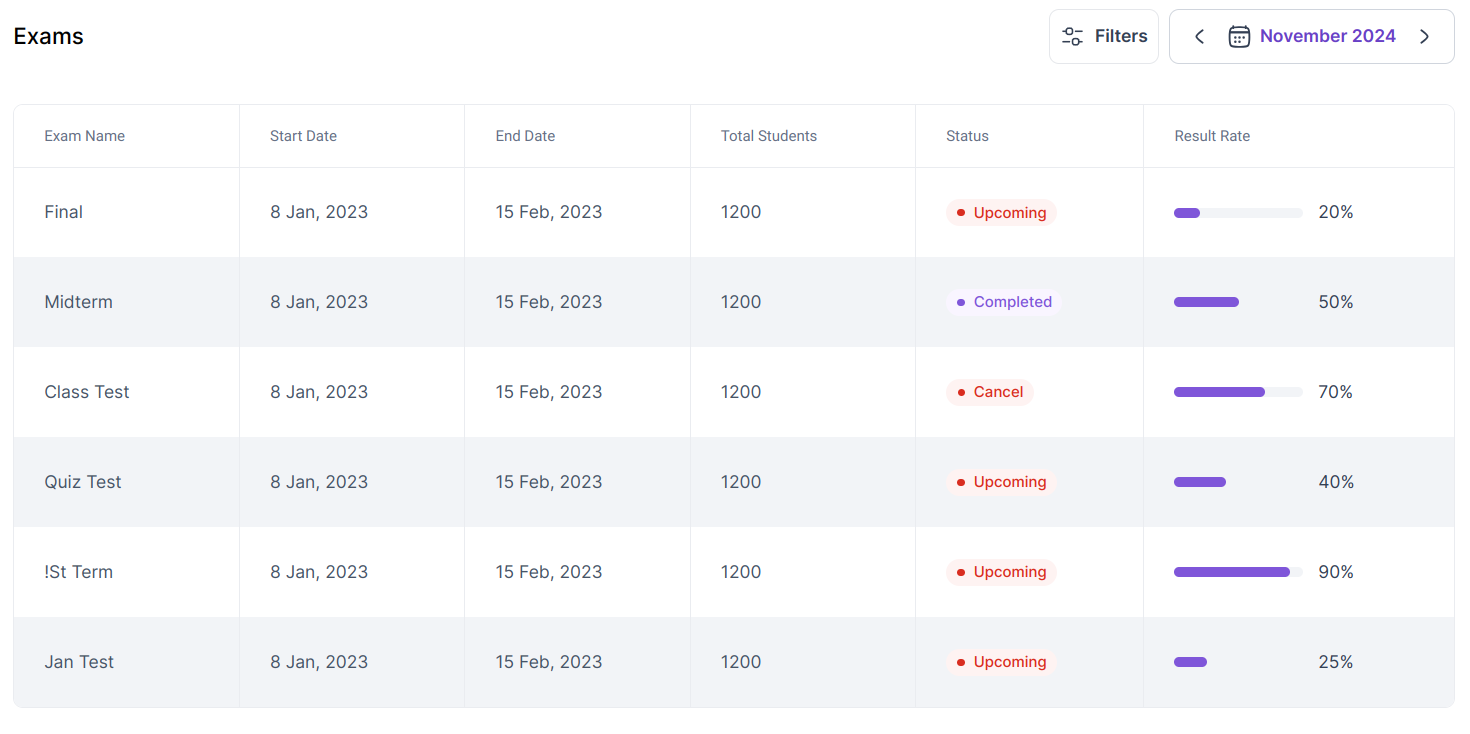Screen dimensions: 1470x734
Task: Click the Cancel status badge for Class Test
Action: [x=989, y=392]
